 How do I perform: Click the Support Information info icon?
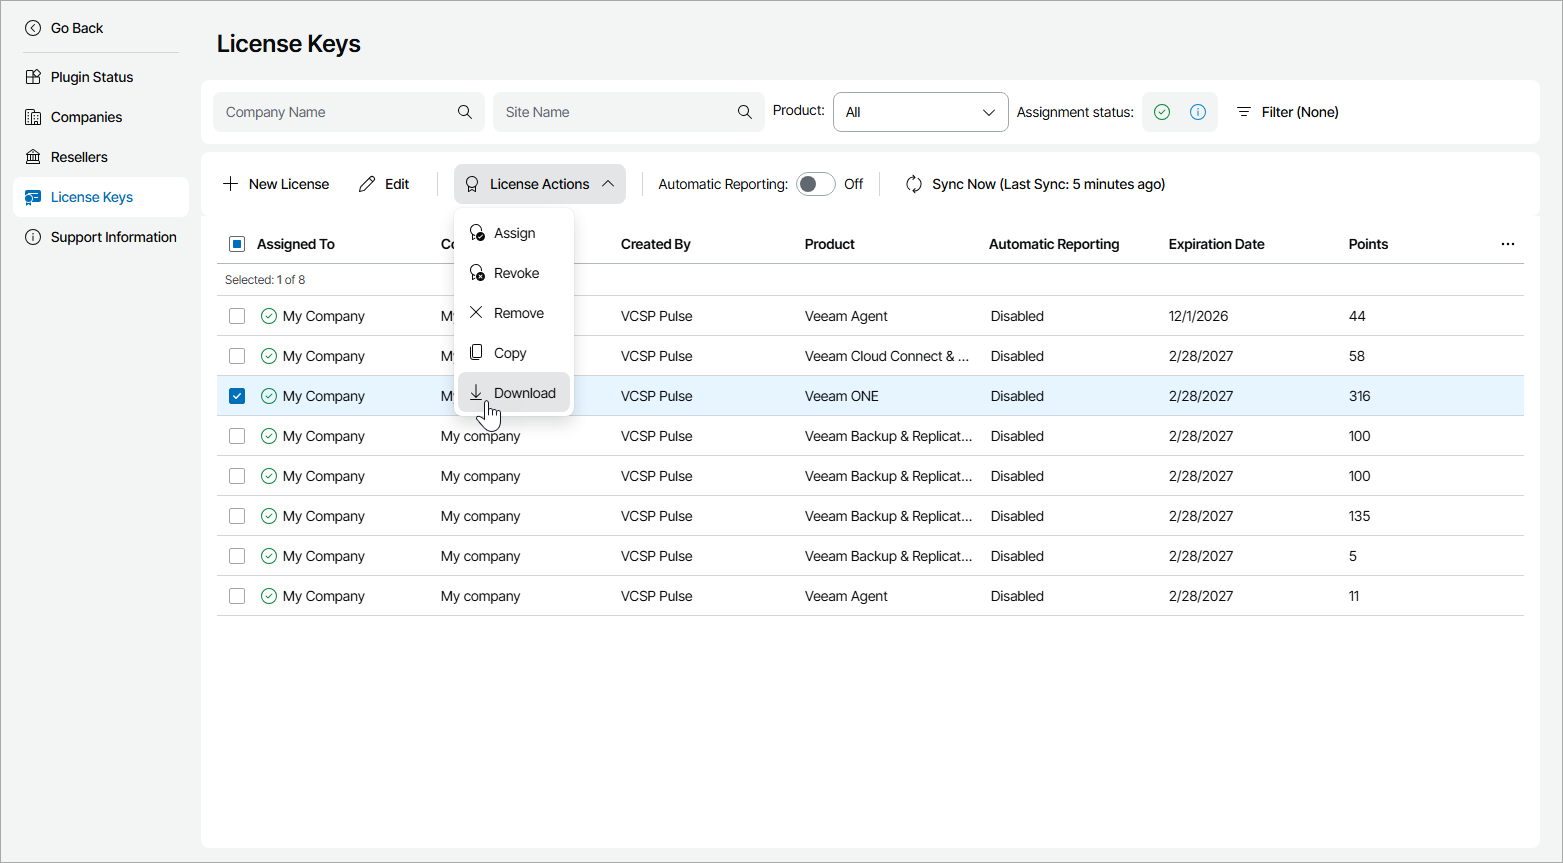[x=33, y=237]
